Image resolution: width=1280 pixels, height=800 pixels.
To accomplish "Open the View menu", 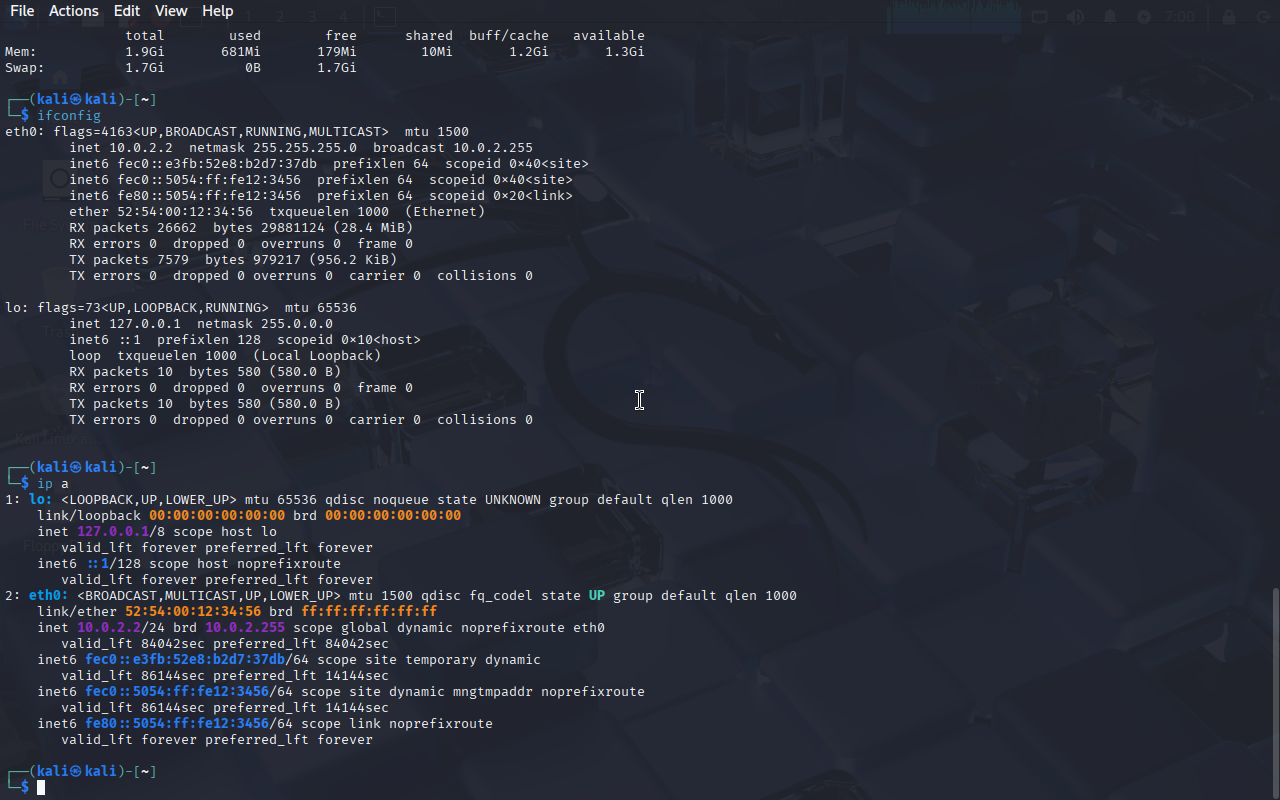I will coord(171,11).
